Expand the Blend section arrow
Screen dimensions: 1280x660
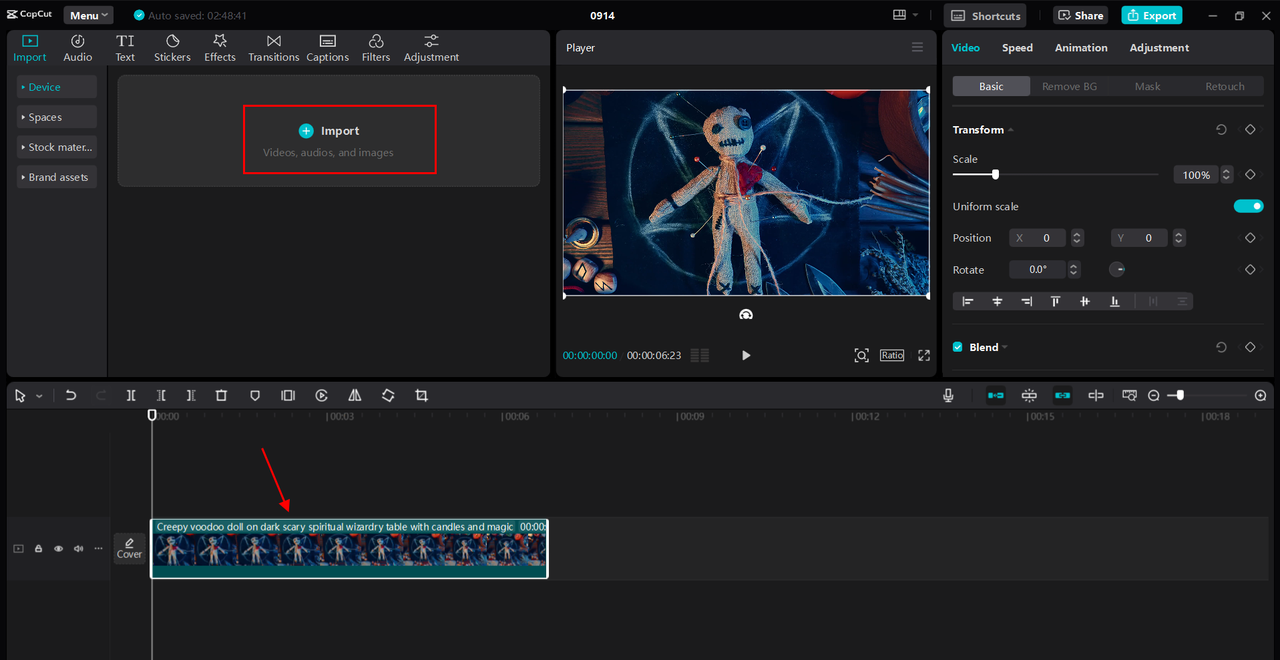(x=1005, y=347)
